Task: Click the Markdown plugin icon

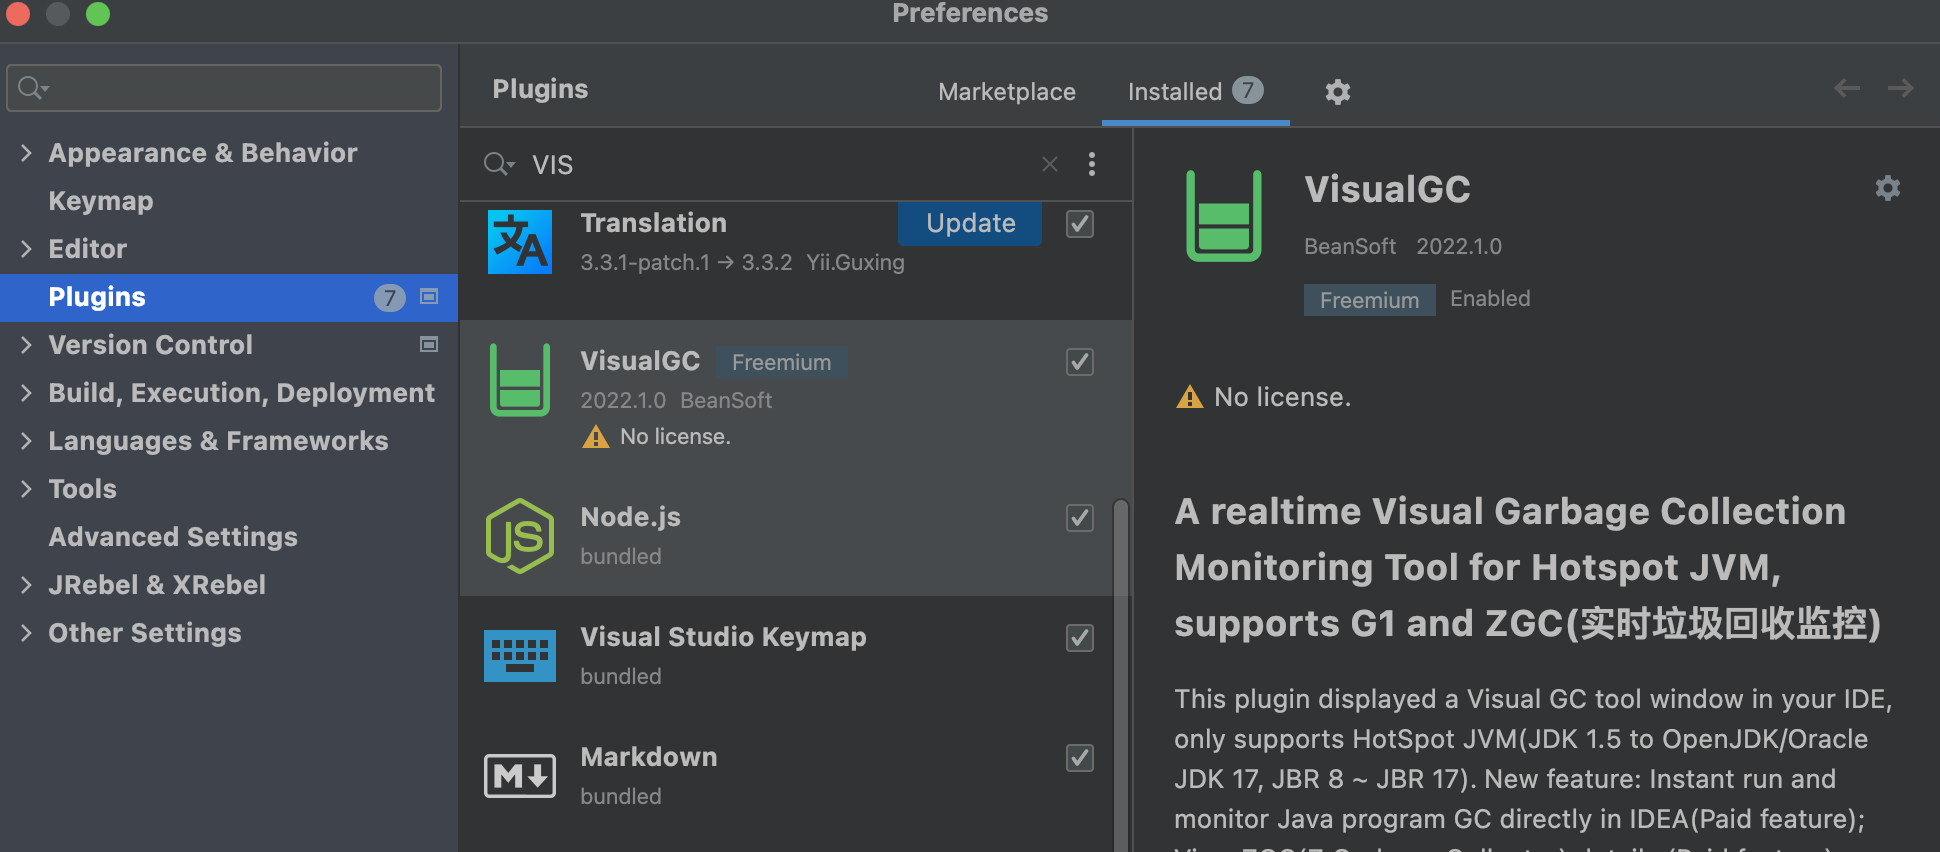Action: tap(520, 776)
